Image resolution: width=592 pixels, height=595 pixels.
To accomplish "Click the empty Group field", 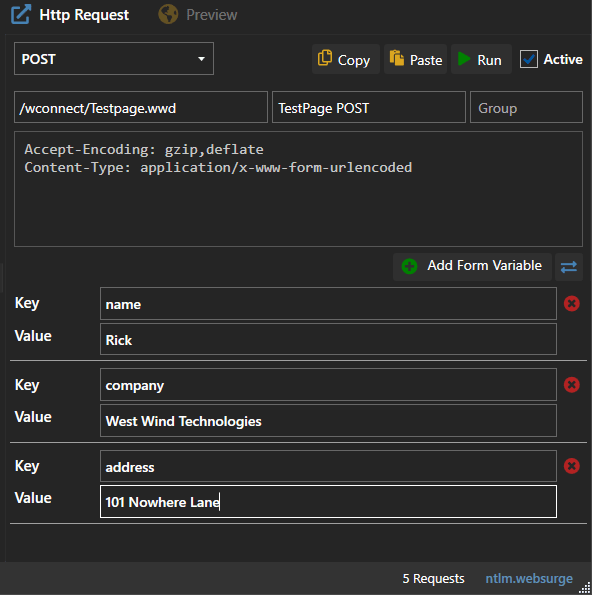I will (526, 107).
